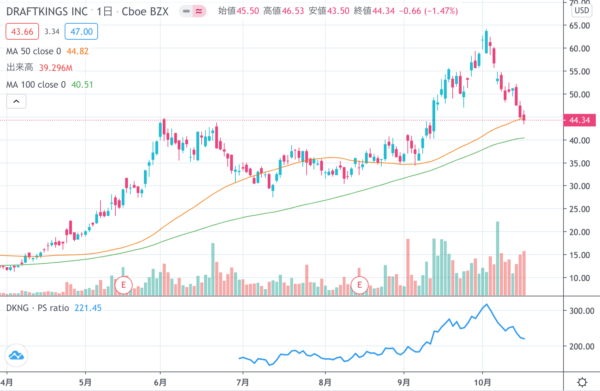Click the 6月 label on the time axis
This screenshot has height=391, width=600.
(160, 382)
